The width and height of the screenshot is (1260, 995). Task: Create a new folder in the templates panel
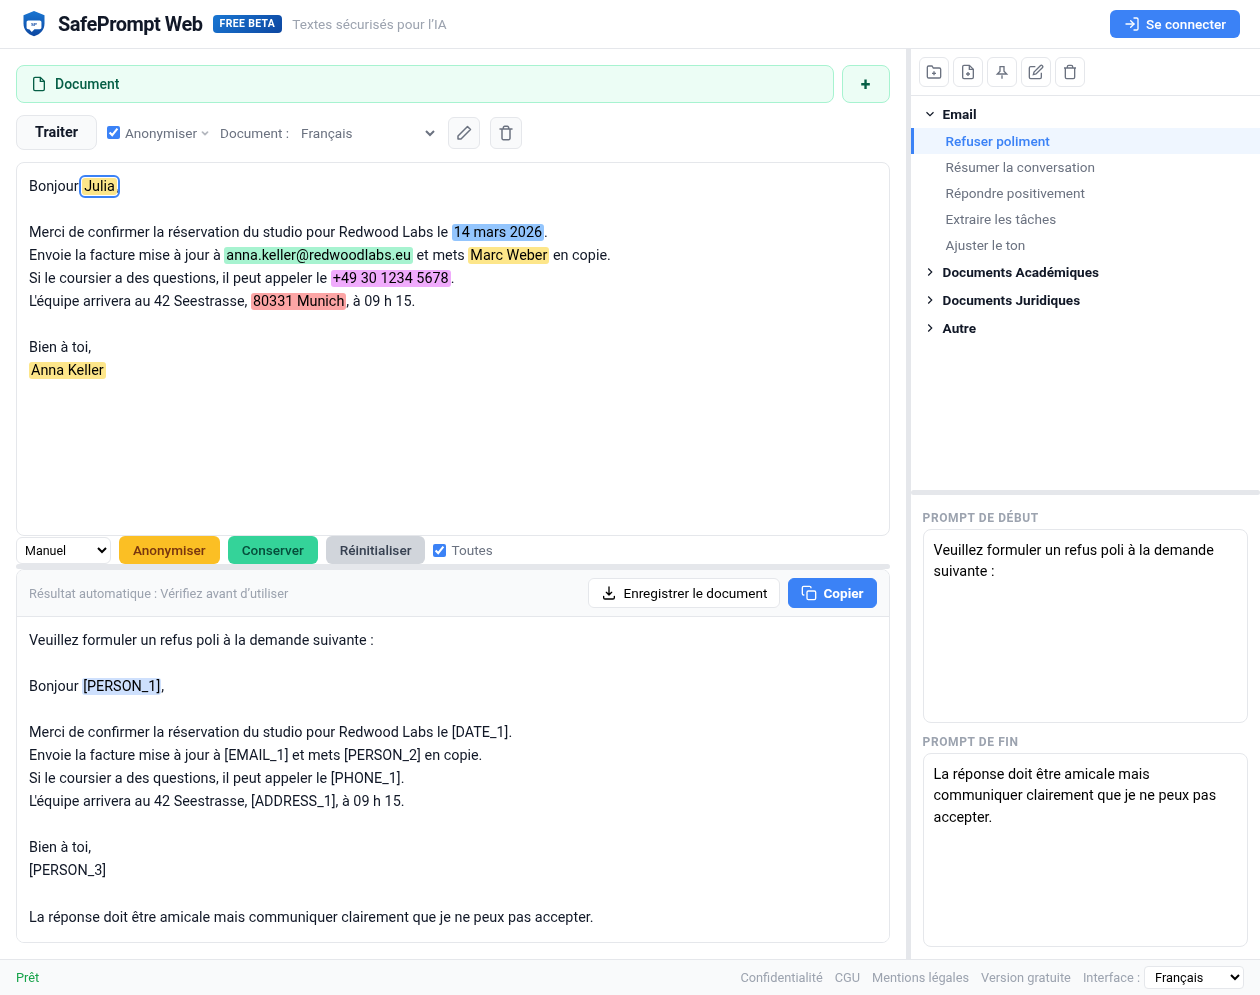pos(933,71)
